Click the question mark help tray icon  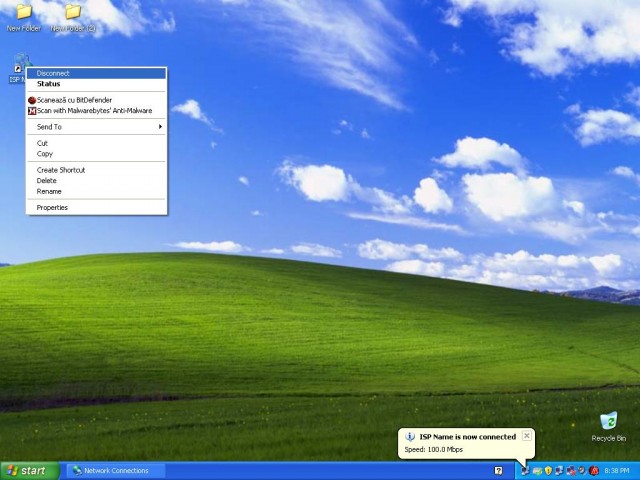(498, 471)
